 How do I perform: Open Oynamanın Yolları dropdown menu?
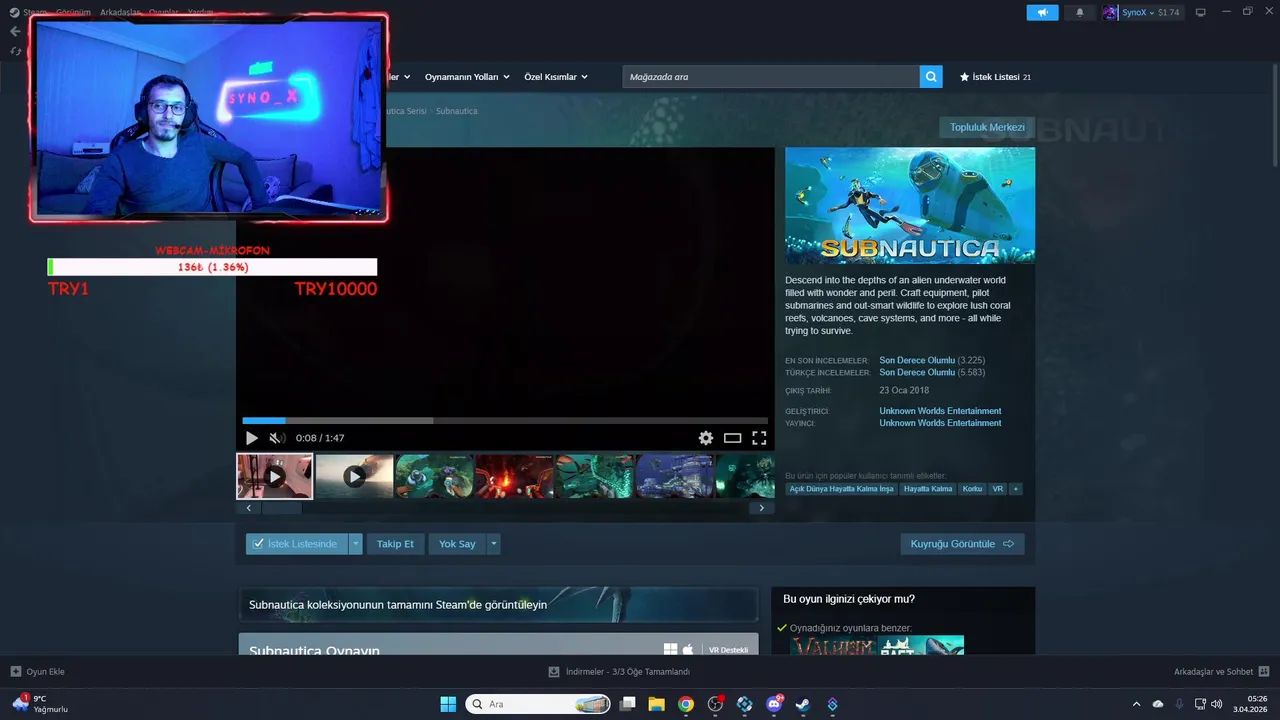point(467,77)
